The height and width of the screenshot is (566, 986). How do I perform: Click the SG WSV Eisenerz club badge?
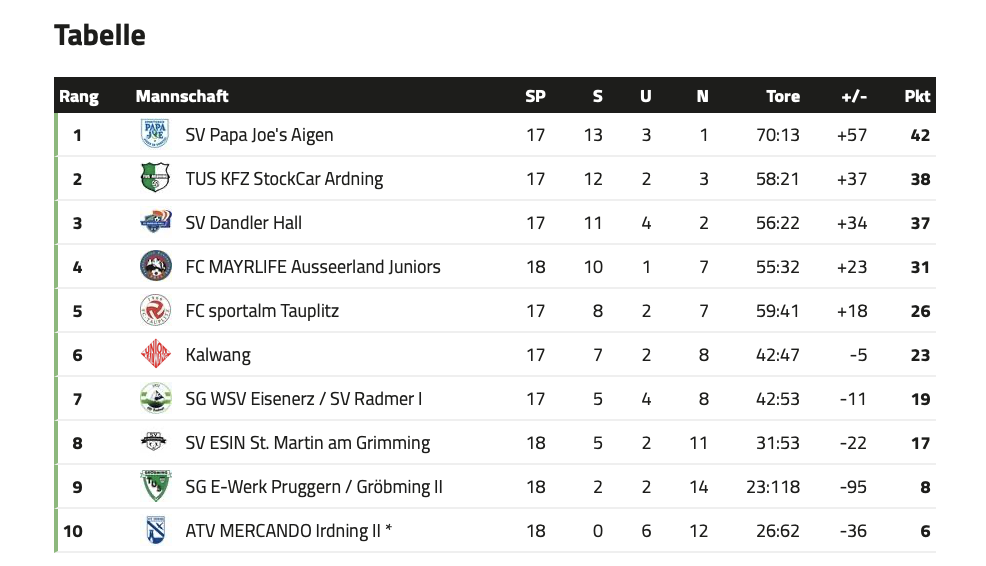pos(155,398)
